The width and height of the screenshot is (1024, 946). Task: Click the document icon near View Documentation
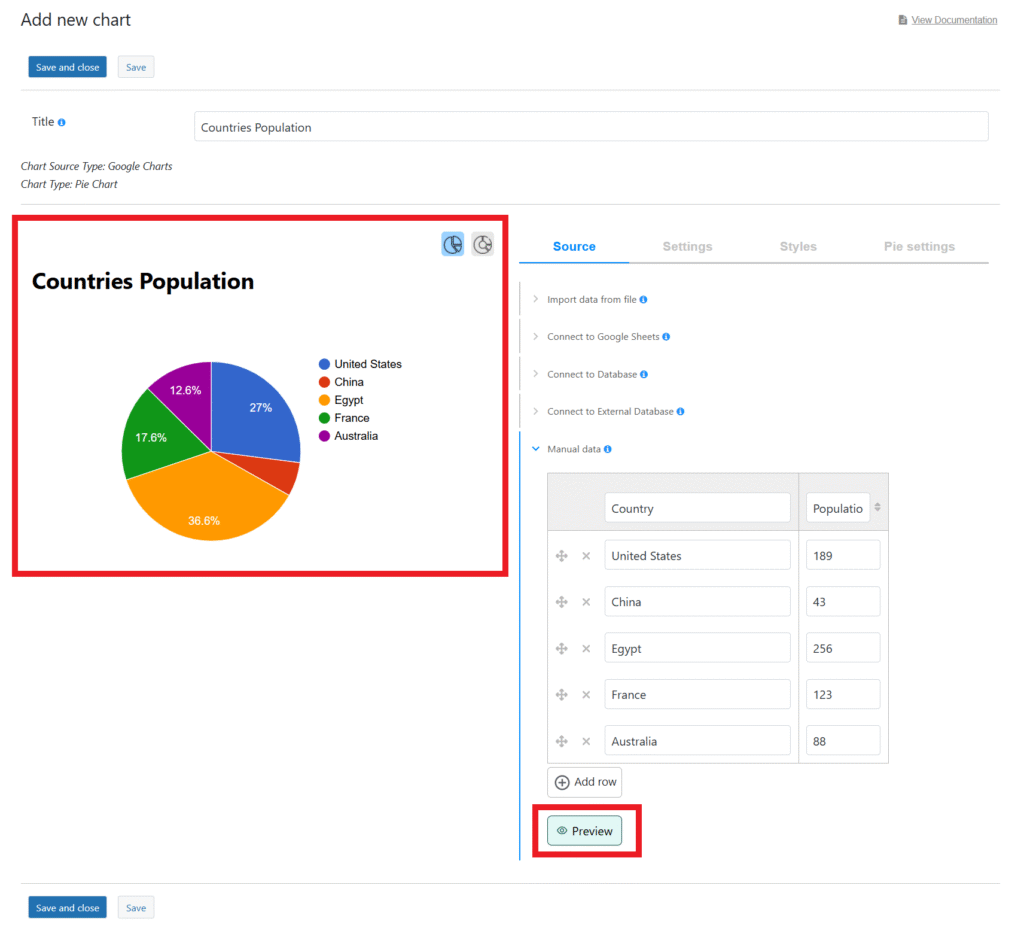point(903,19)
